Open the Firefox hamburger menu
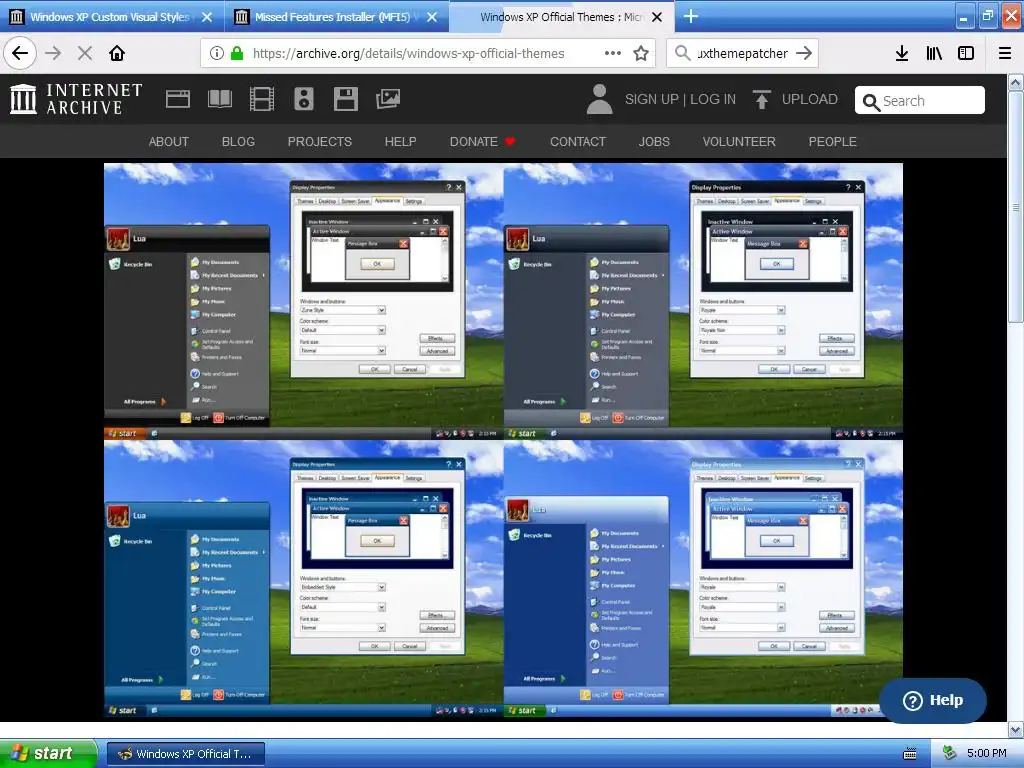The image size is (1024, 768). point(1005,54)
